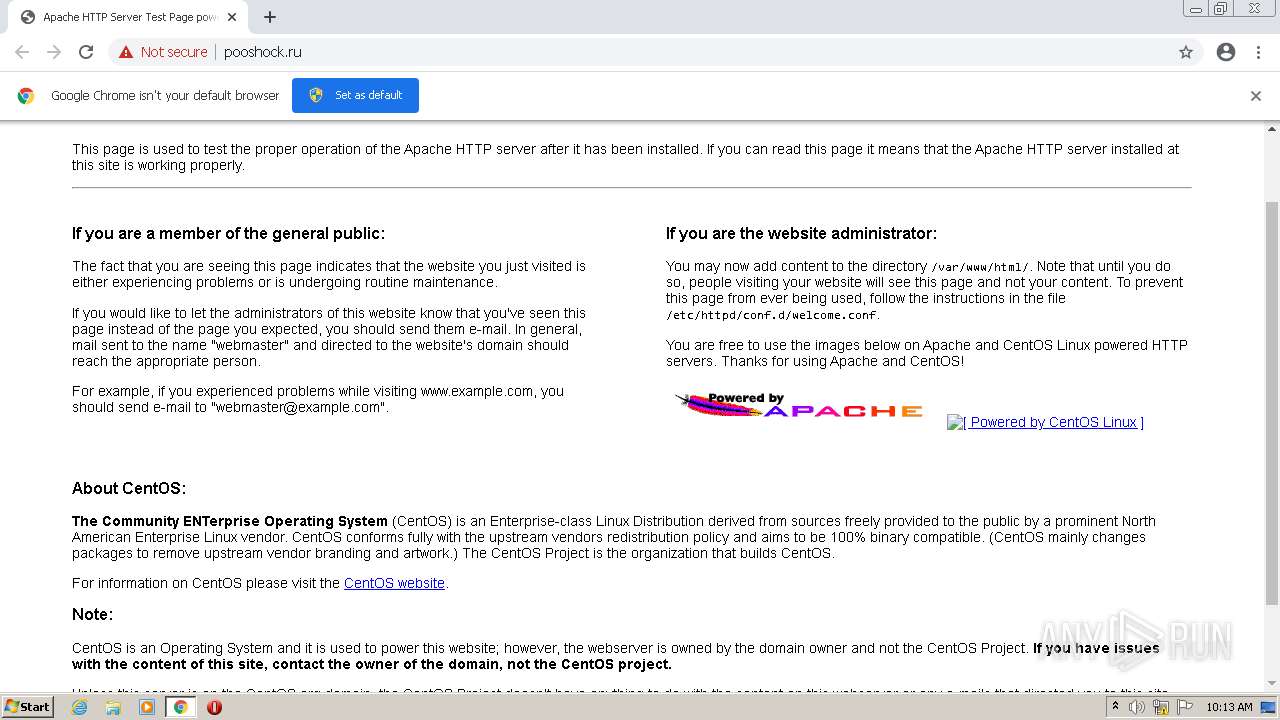Click the scrollbar down arrow
Screen dimensions: 1280x720
(x=1272, y=684)
